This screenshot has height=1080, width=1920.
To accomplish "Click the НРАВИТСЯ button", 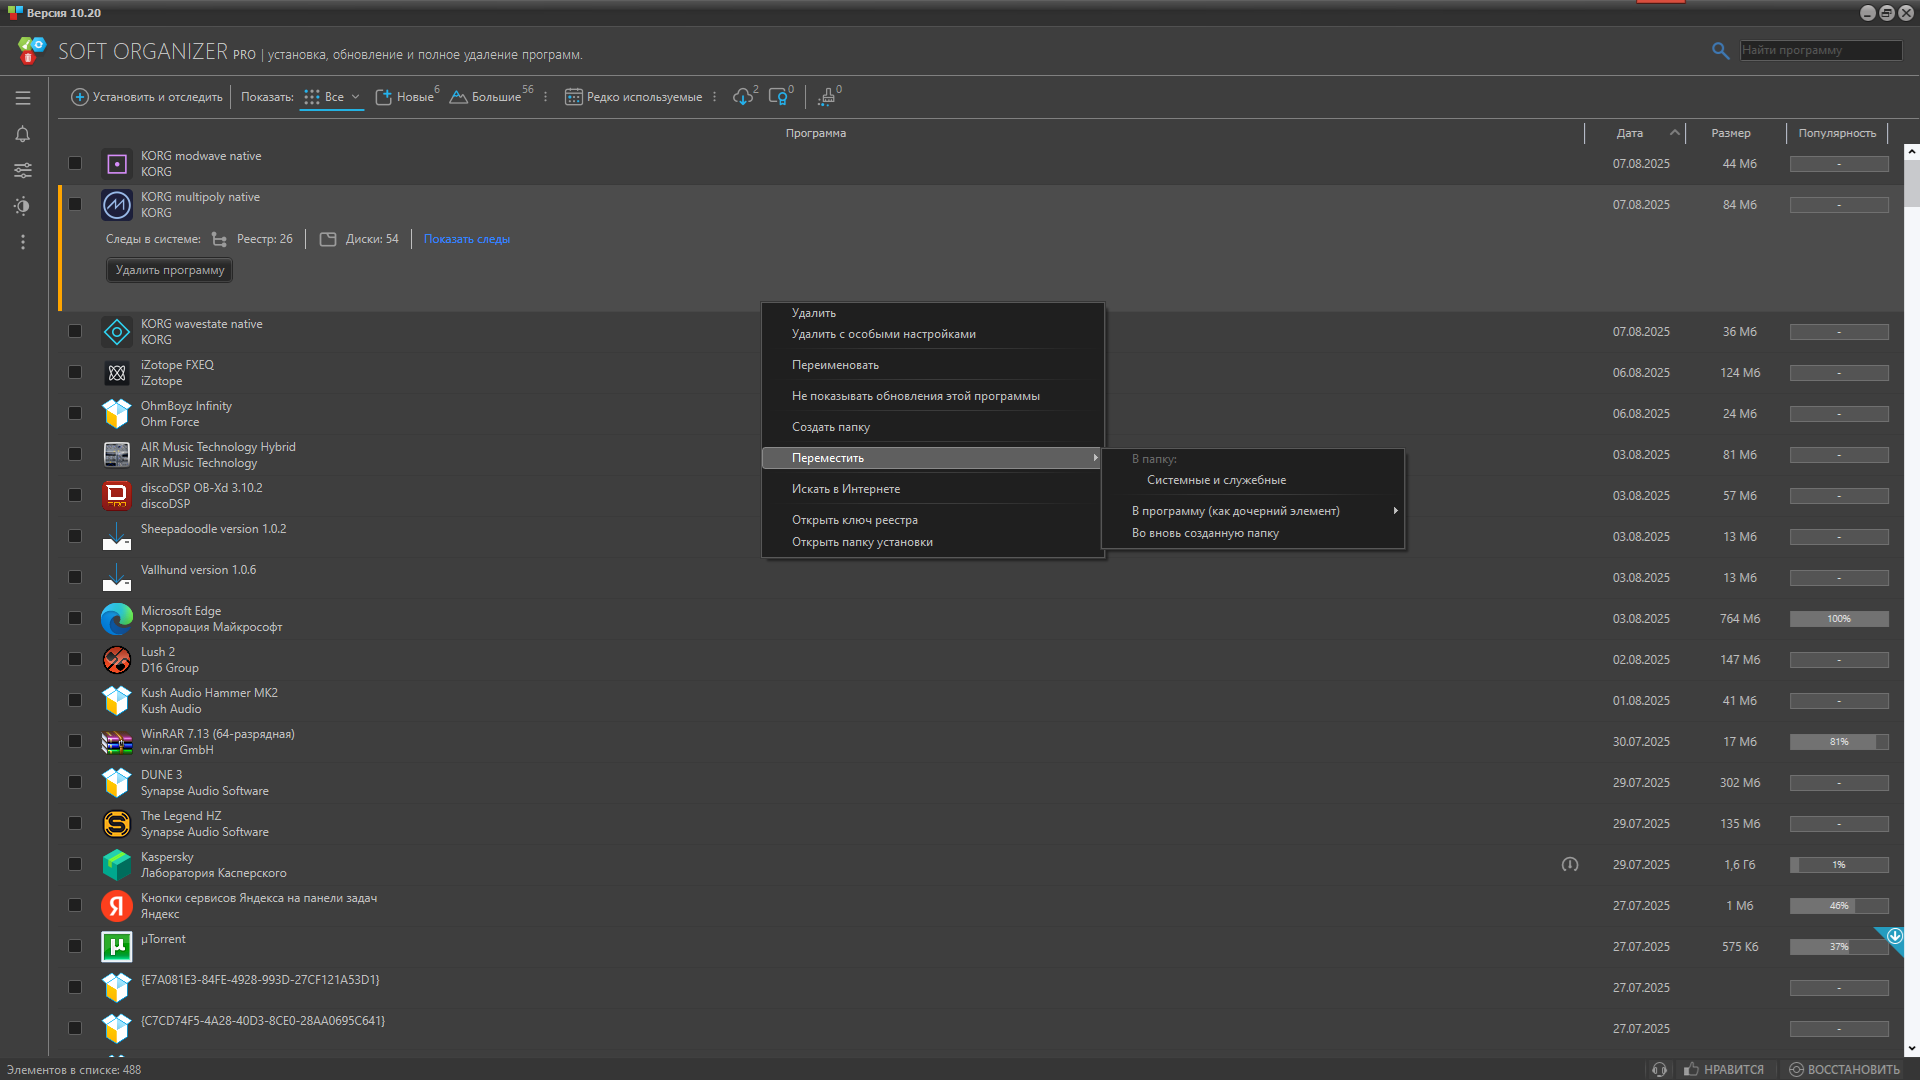I will point(1724,1069).
